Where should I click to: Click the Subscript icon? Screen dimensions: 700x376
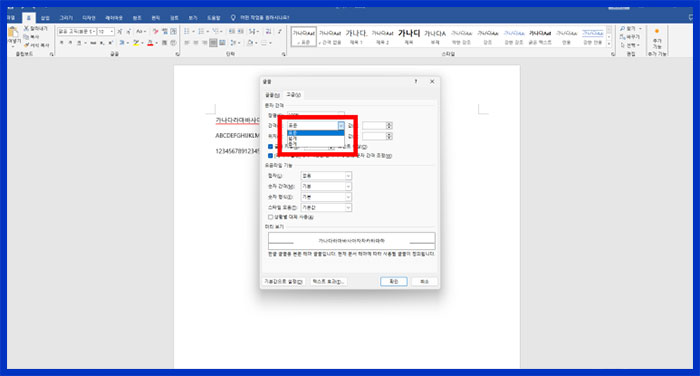(102, 43)
